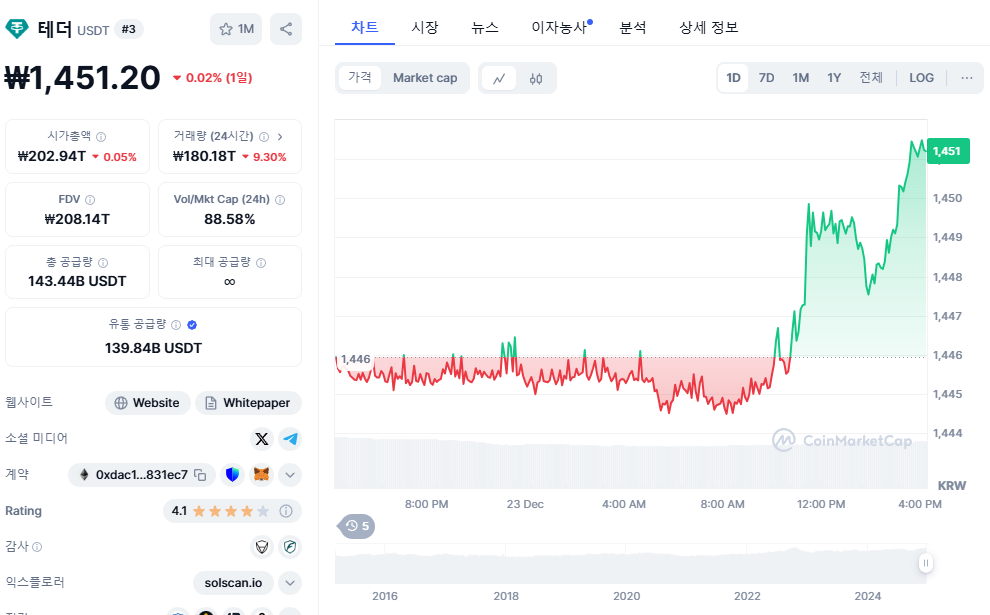This screenshot has width=990, height=615.
Task: Open Tether's Telegram channel
Action: pyautogui.click(x=290, y=439)
